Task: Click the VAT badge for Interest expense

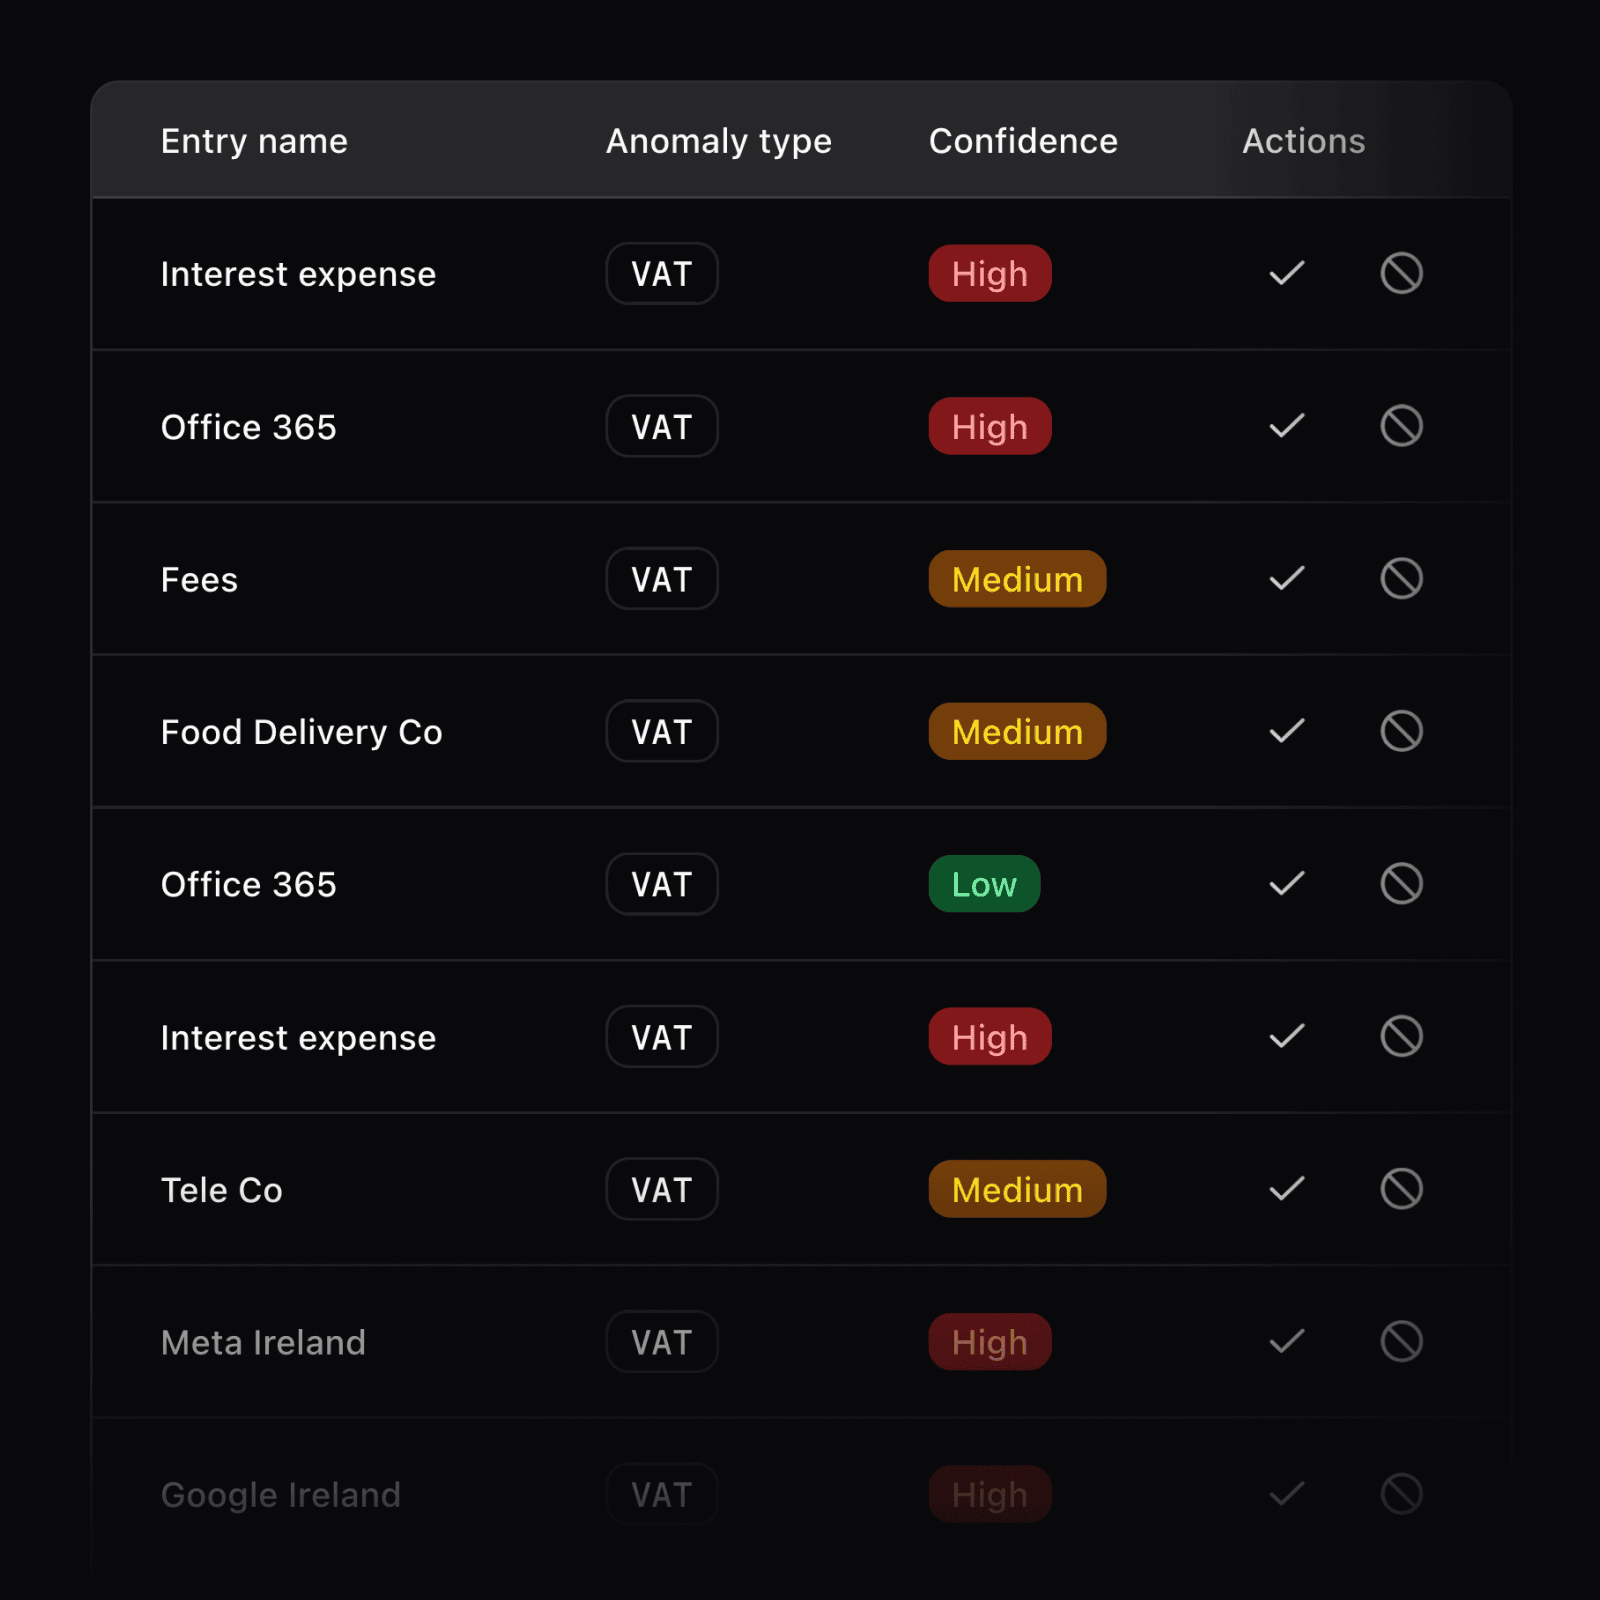Action: click(x=661, y=273)
